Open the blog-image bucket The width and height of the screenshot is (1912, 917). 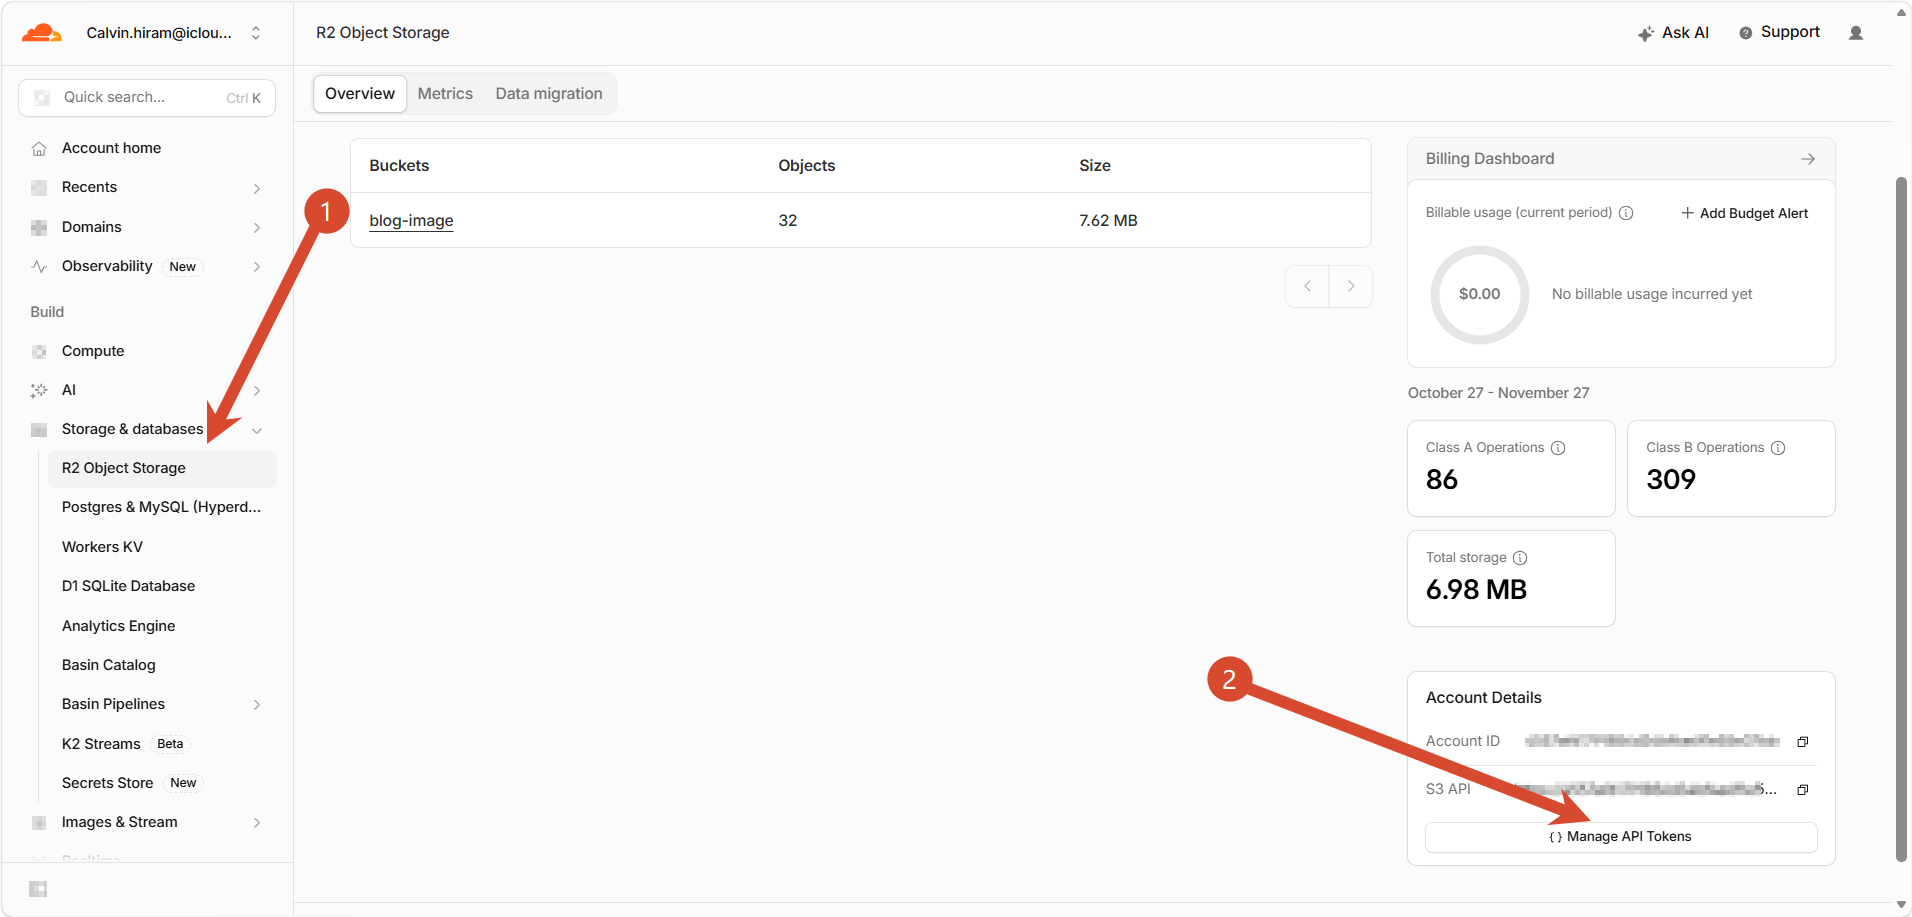(x=411, y=221)
